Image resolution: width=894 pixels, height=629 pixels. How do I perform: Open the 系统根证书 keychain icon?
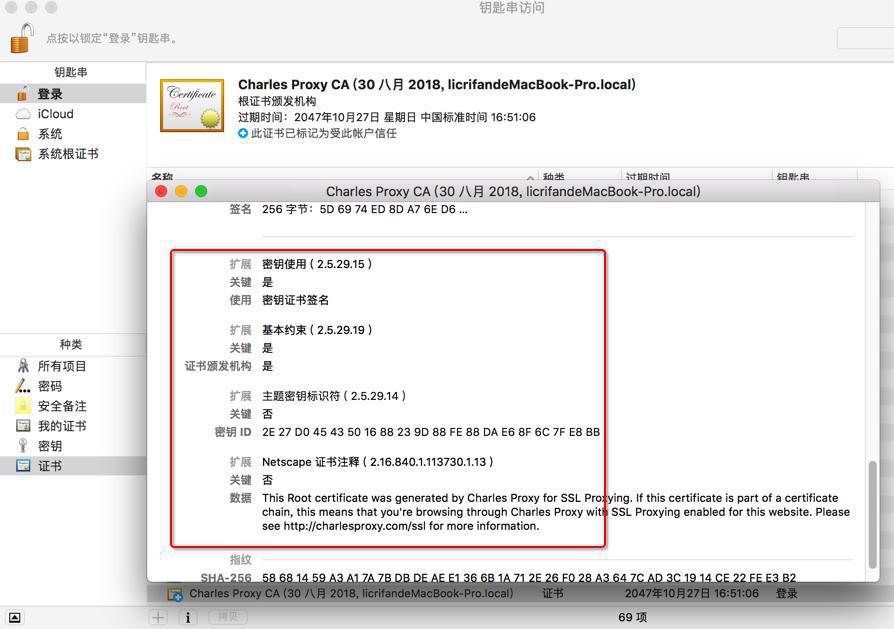[x=23, y=154]
